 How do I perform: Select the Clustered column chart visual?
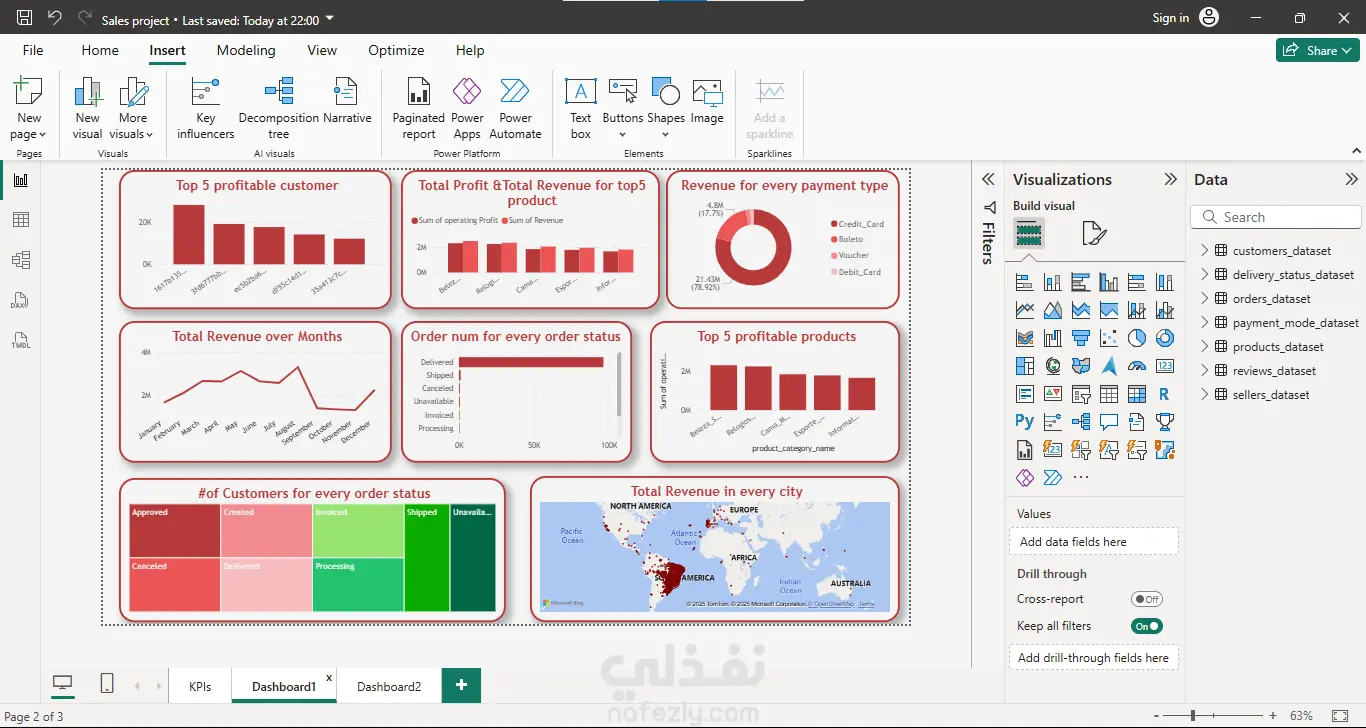(1108, 282)
